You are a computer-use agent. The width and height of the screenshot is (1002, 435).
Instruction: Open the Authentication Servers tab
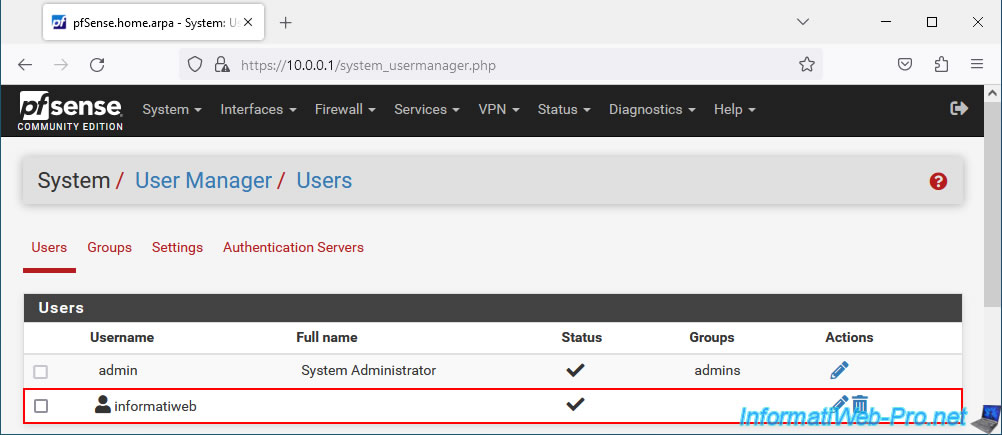click(x=293, y=247)
